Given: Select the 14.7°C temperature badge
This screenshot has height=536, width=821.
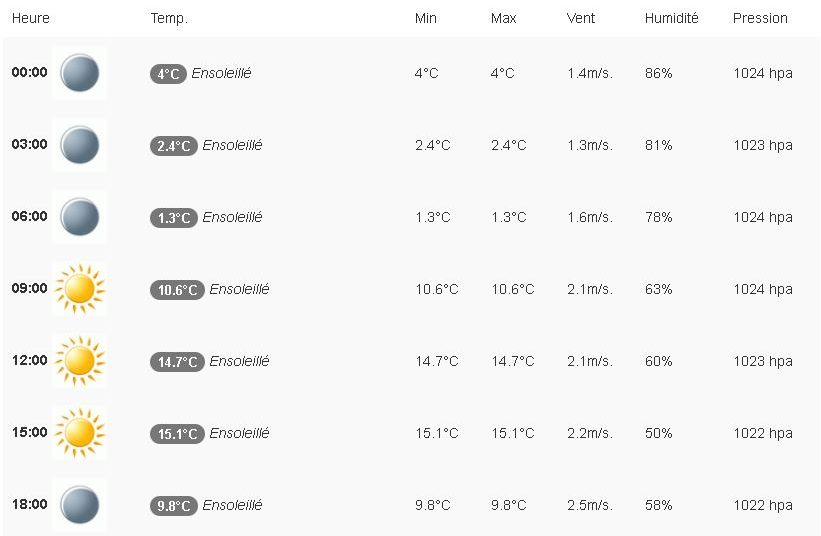Looking at the screenshot, I should pos(177,362).
